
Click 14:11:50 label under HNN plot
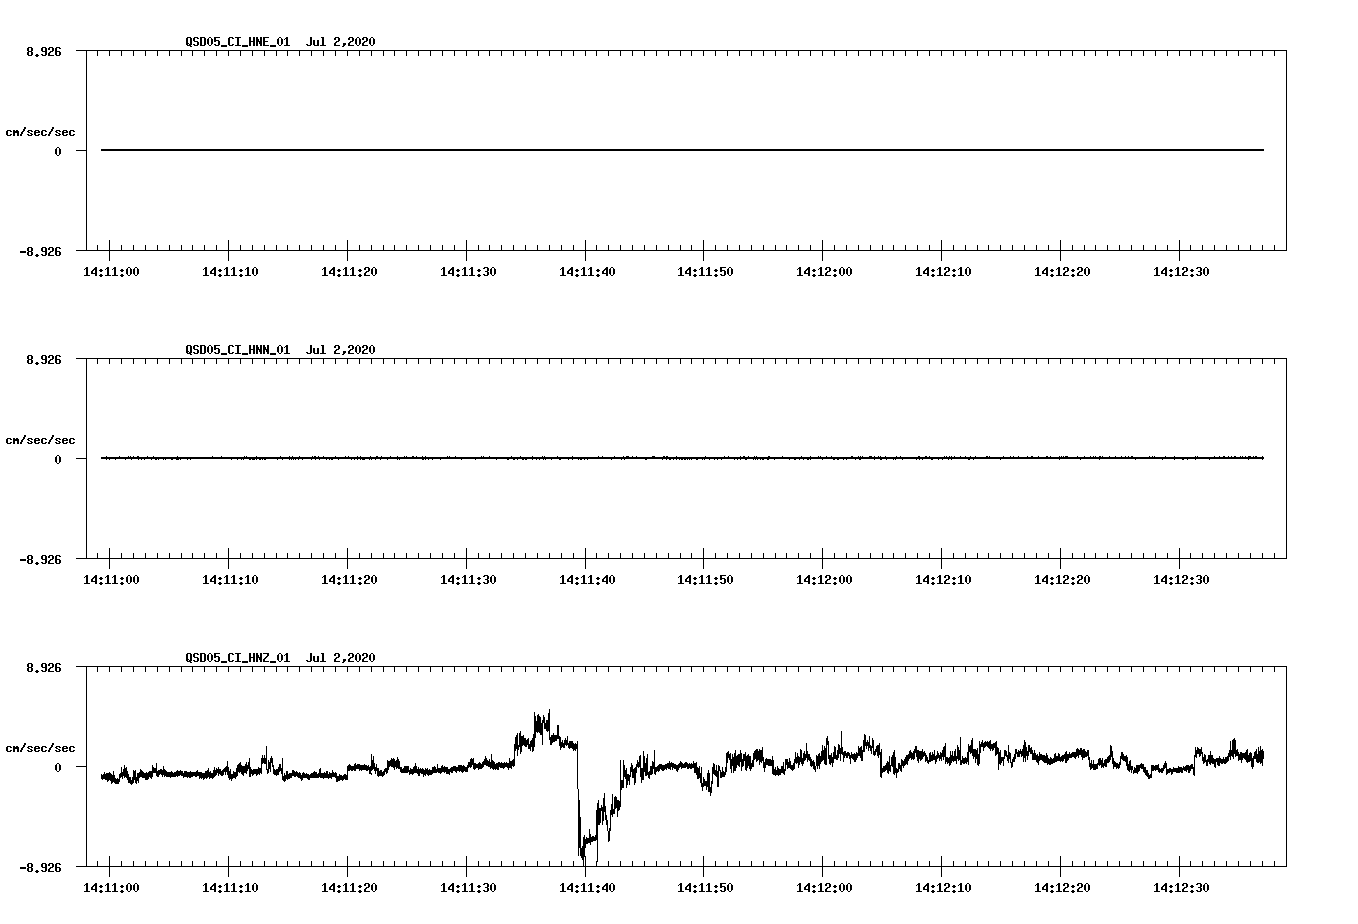coord(705,580)
